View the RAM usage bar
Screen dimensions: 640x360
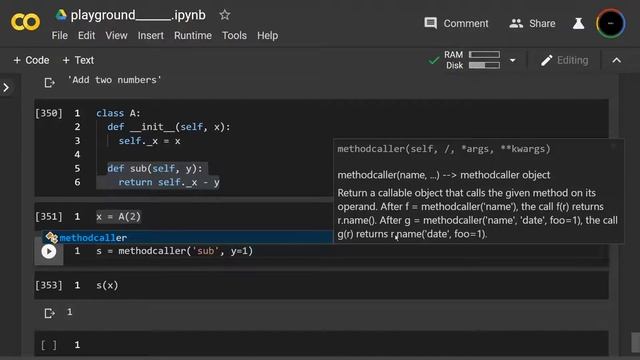pyautogui.click(x=484, y=54)
